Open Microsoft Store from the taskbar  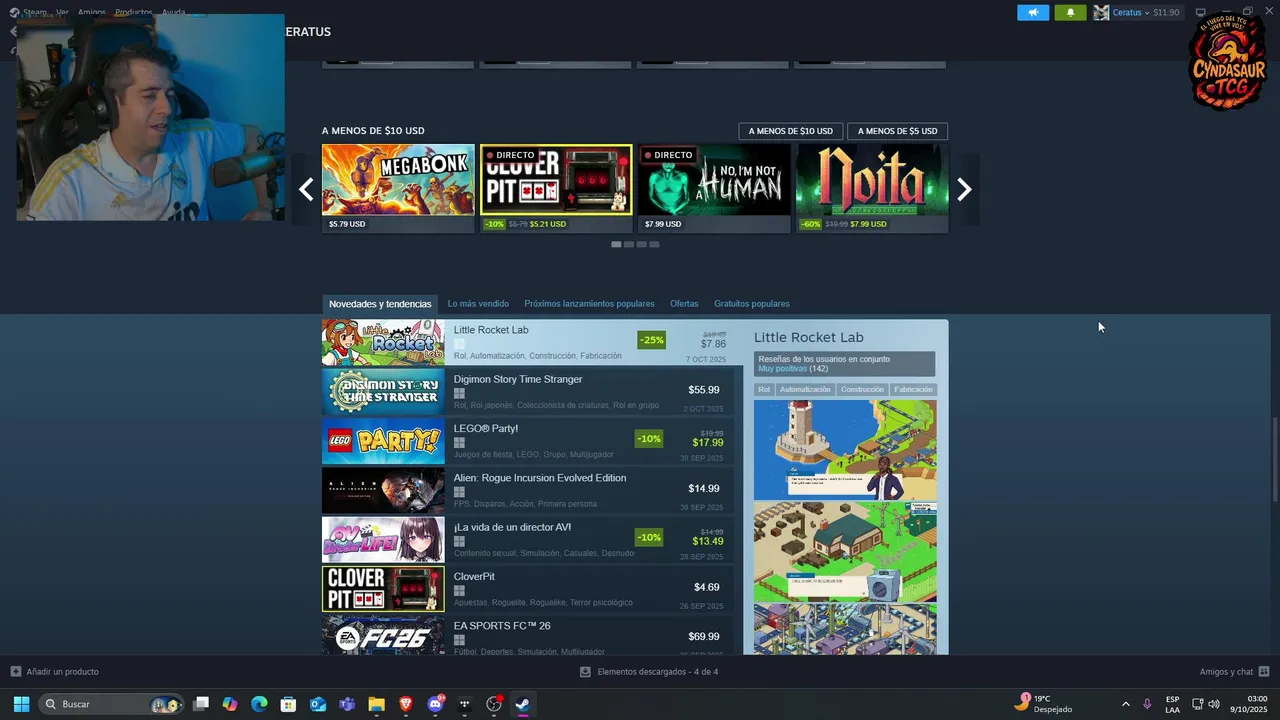[288, 704]
